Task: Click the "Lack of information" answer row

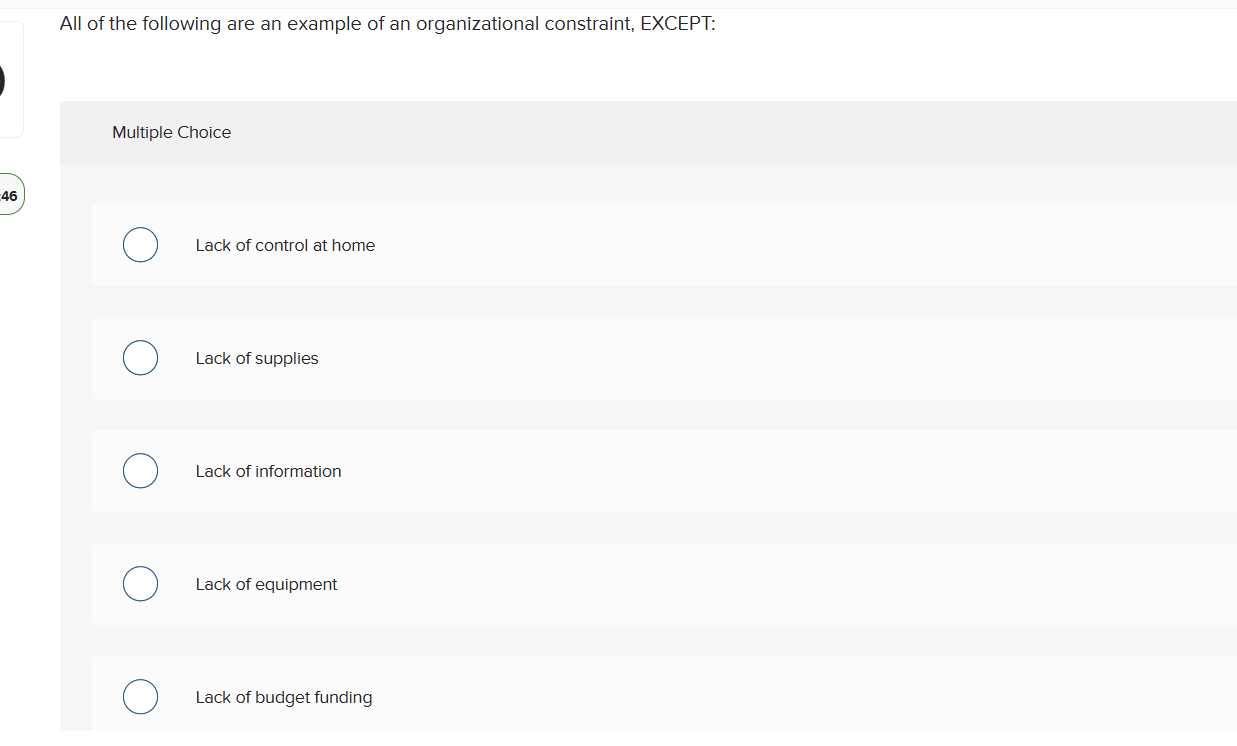Action: click(500, 470)
